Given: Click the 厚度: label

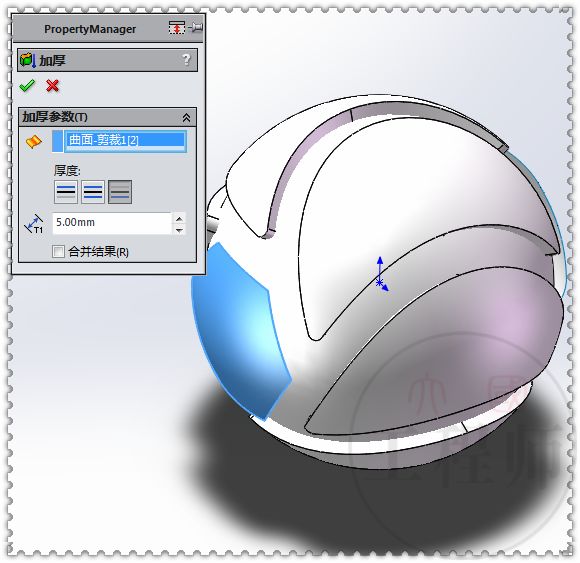Looking at the screenshot, I should click(x=67, y=170).
